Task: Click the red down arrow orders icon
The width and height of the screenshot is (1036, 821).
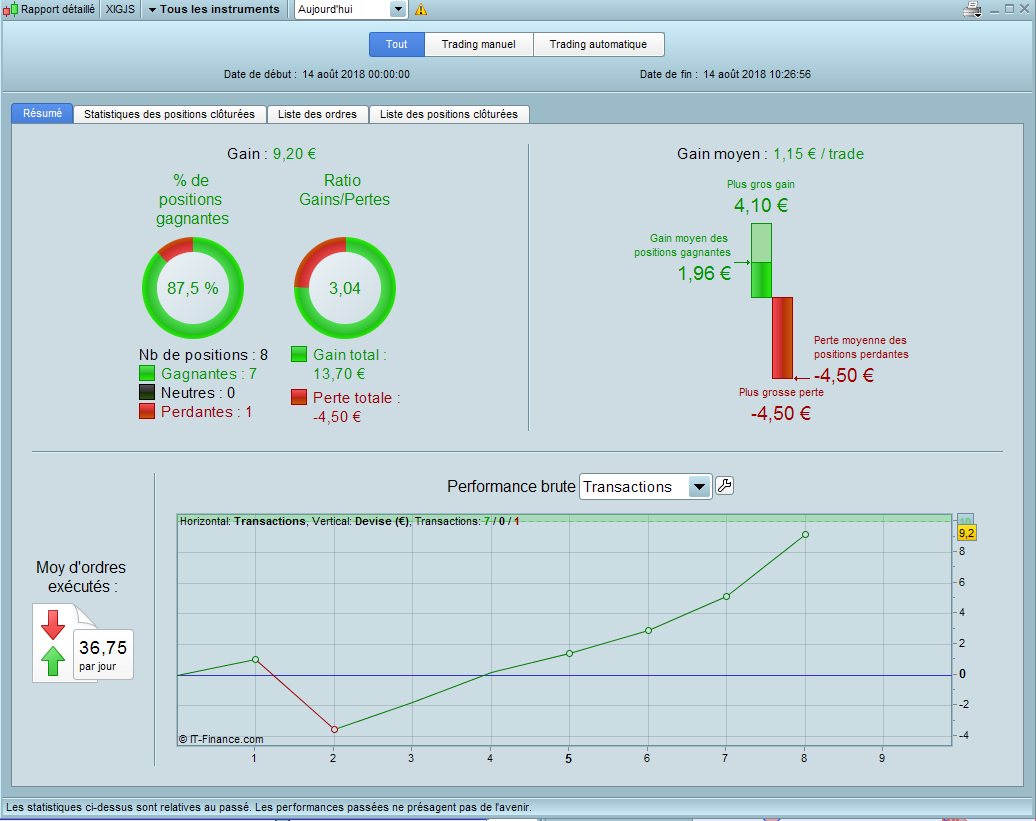Action: [53, 624]
